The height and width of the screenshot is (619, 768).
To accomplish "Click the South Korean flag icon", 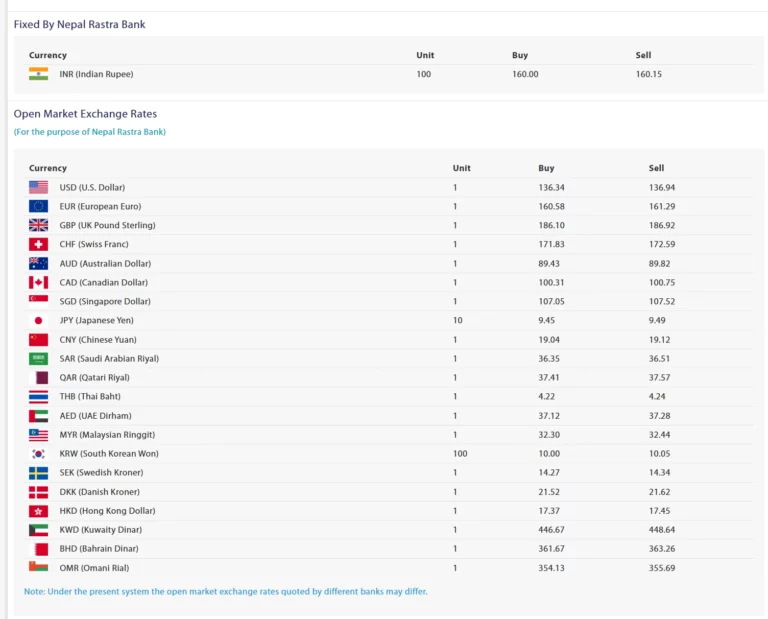I will [38, 453].
